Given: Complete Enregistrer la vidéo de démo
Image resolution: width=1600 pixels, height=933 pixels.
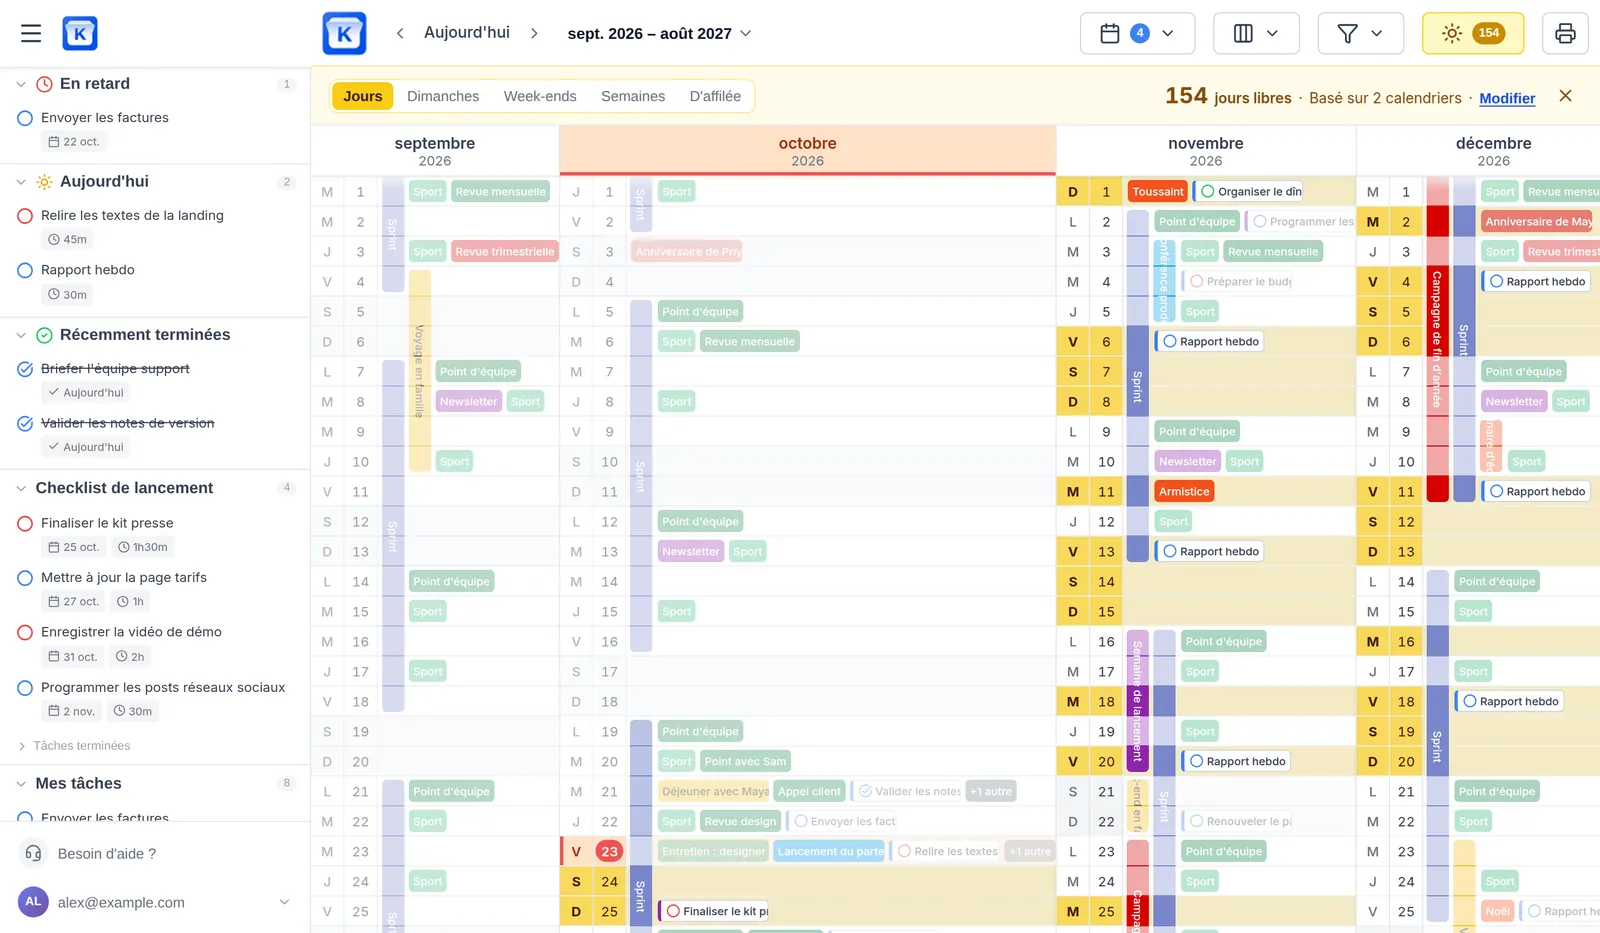Looking at the screenshot, I should point(26,632).
